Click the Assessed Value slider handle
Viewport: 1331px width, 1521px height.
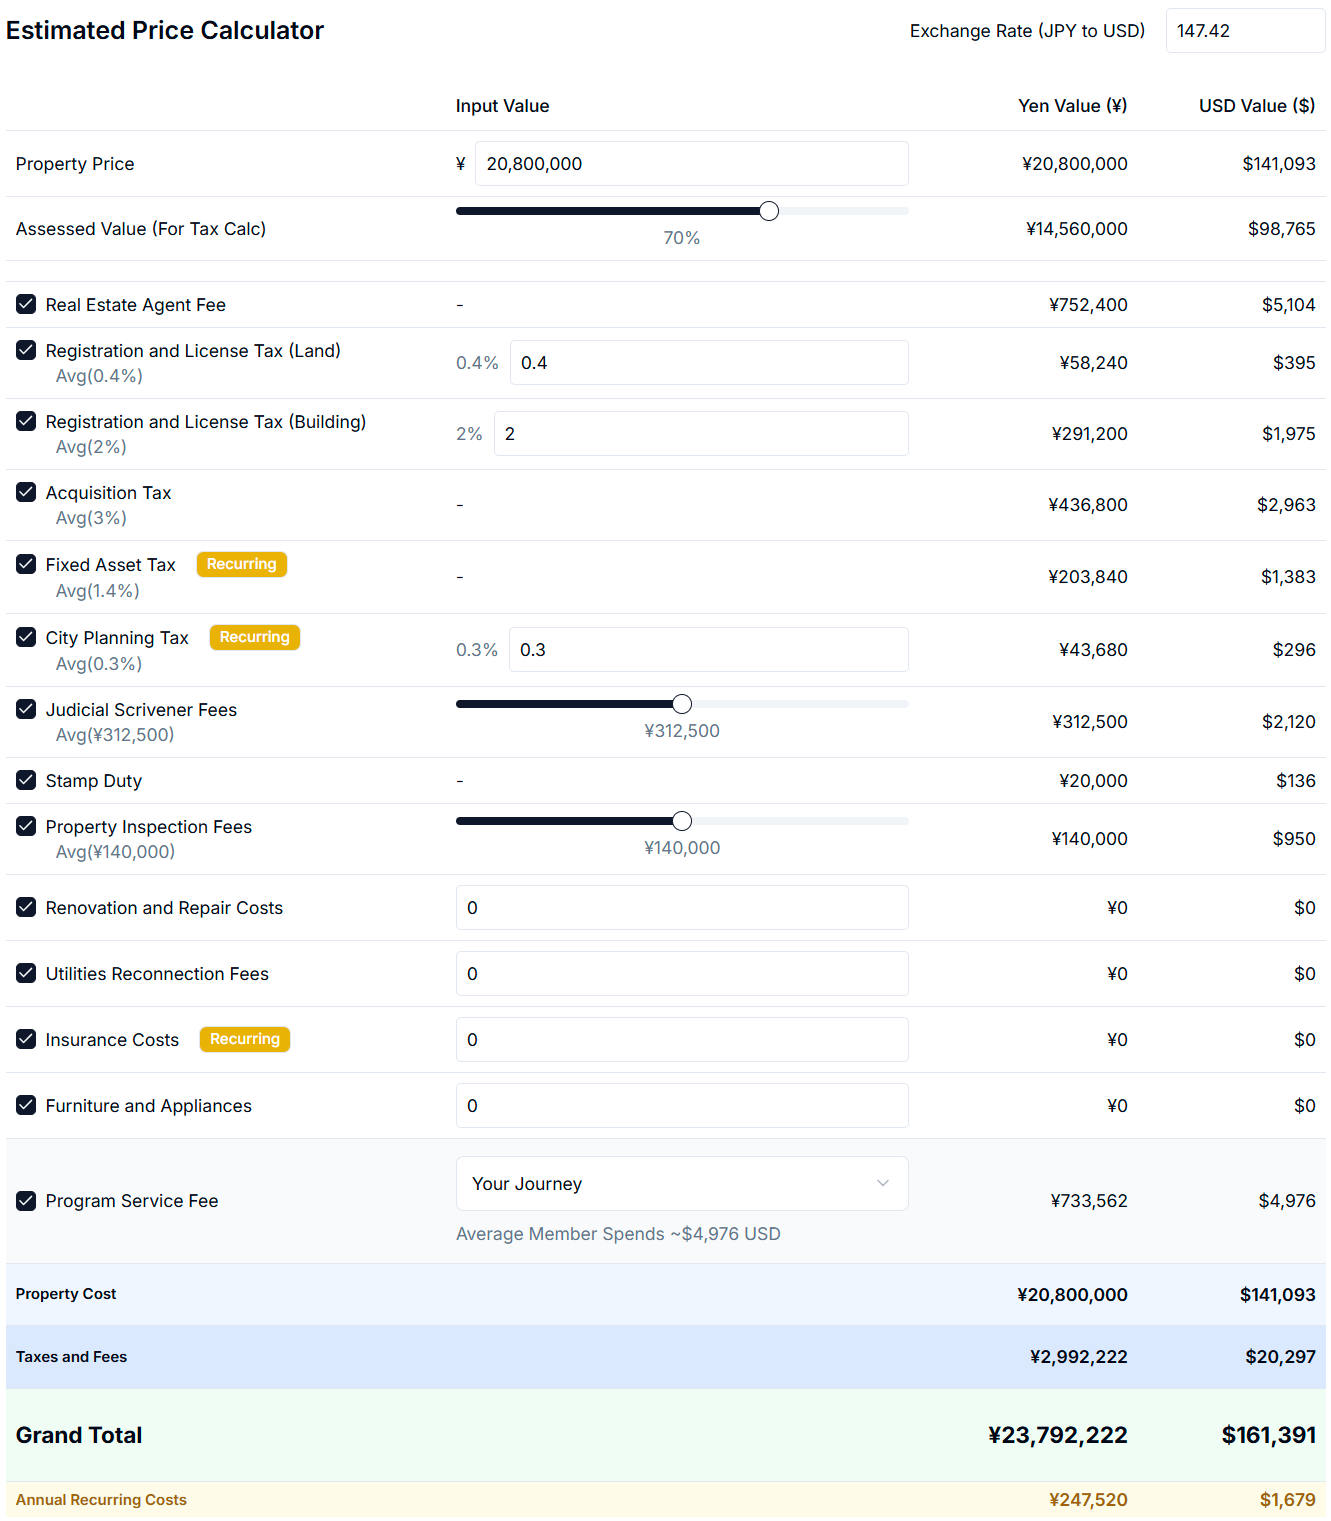[x=768, y=211]
